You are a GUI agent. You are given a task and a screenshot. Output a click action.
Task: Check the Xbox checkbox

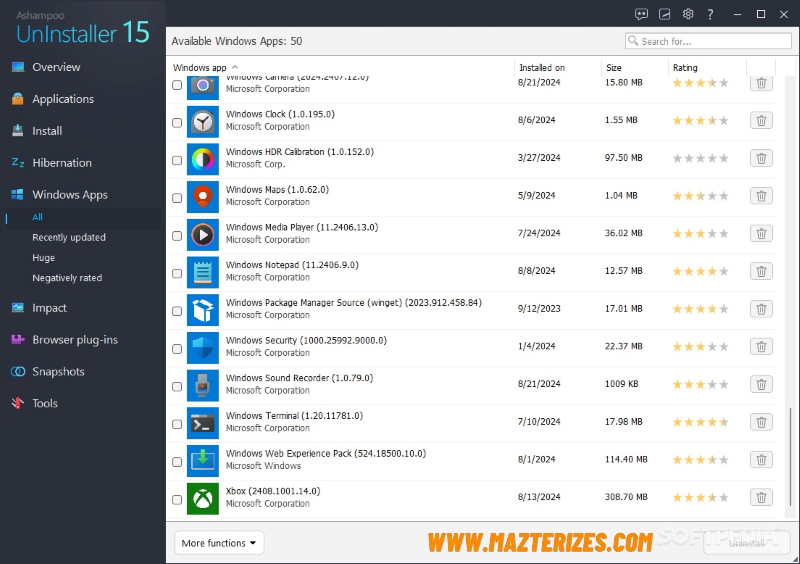(177, 500)
